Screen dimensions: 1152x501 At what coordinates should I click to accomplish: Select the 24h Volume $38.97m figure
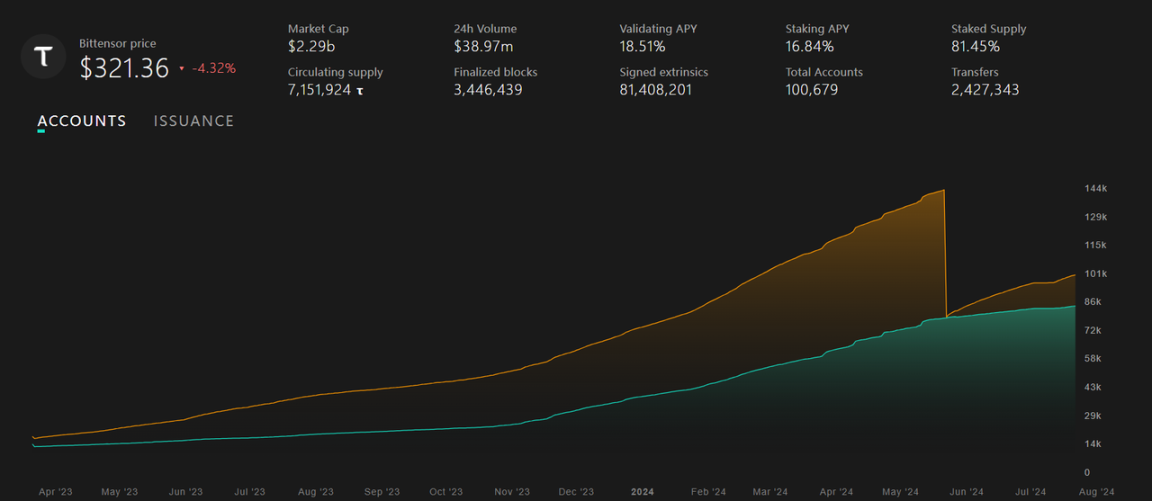click(483, 46)
